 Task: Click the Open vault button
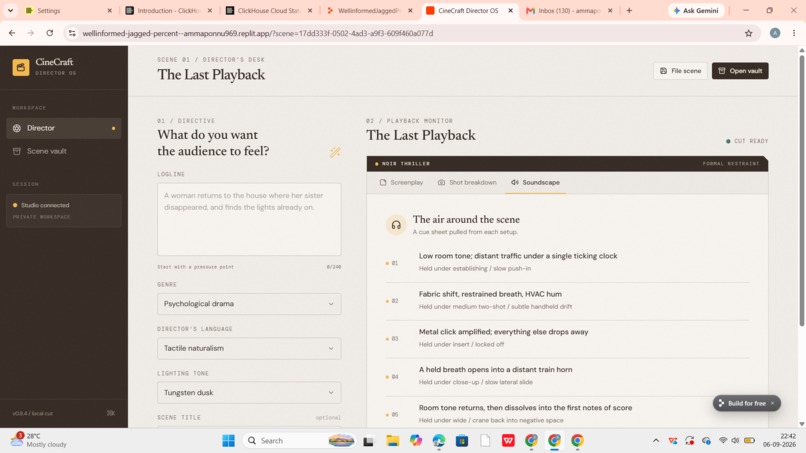point(740,71)
